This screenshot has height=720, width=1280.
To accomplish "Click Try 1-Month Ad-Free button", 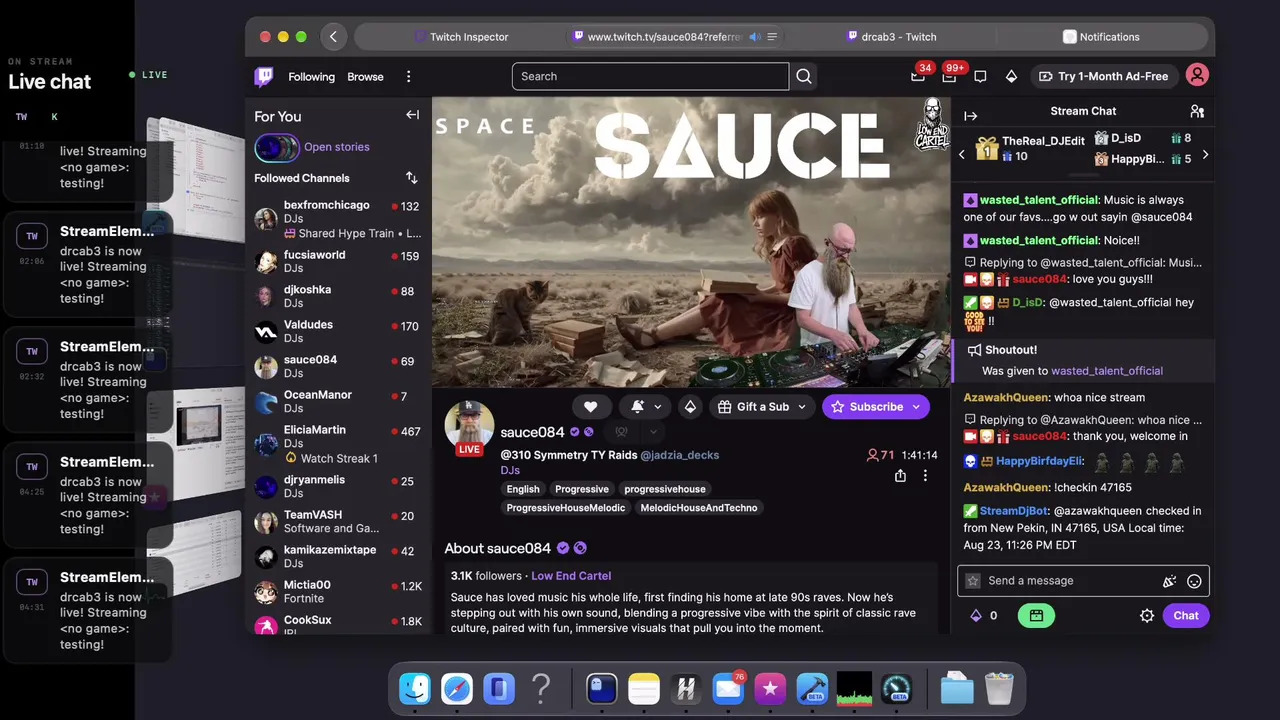I will click(1103, 76).
